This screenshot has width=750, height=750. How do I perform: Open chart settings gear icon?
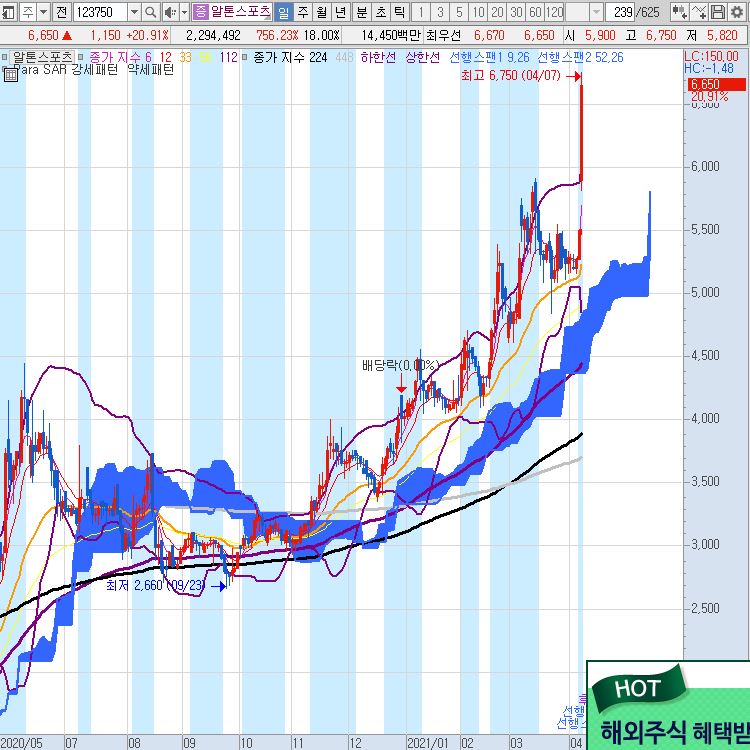[737, 12]
